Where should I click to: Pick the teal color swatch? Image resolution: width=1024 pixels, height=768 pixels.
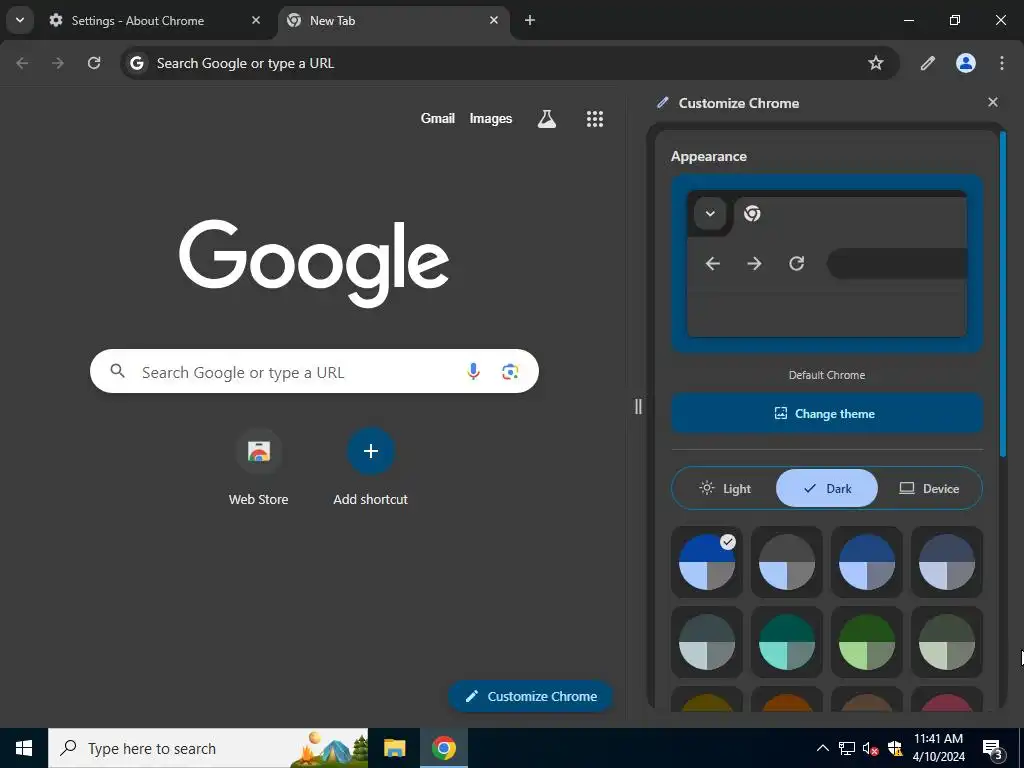[787, 642]
